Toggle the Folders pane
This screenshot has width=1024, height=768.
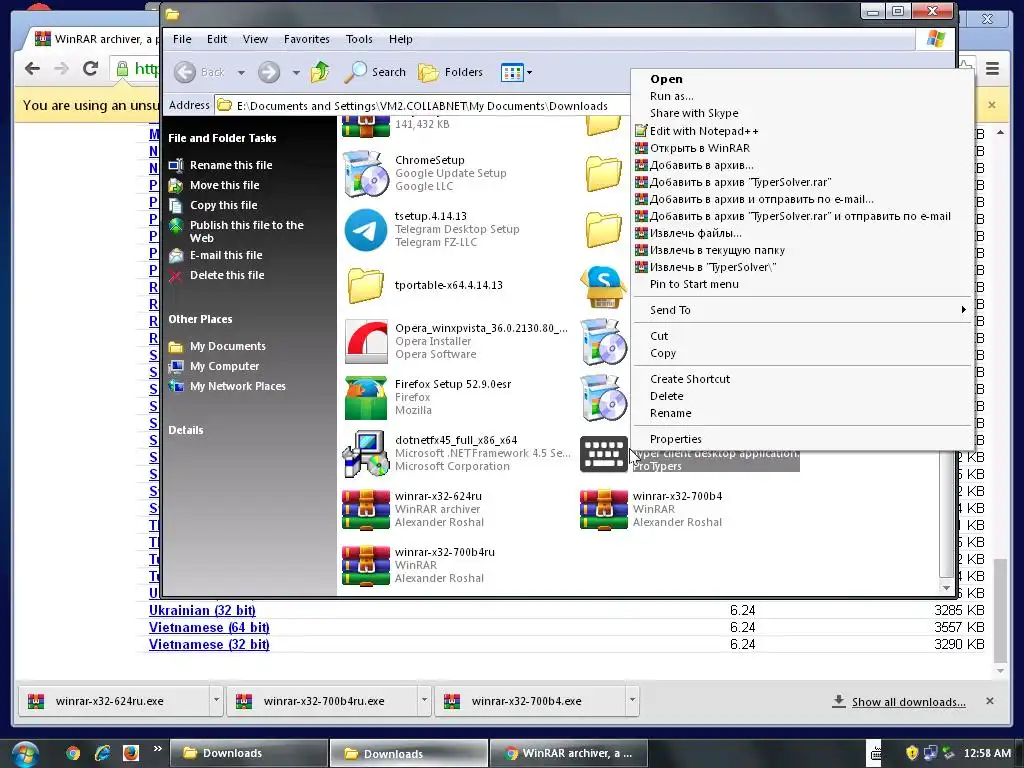[x=451, y=72]
